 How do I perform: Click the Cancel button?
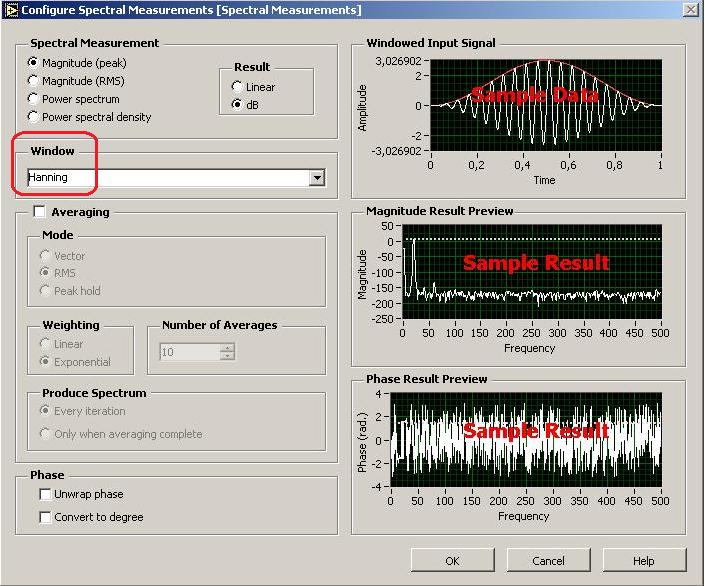click(x=548, y=561)
